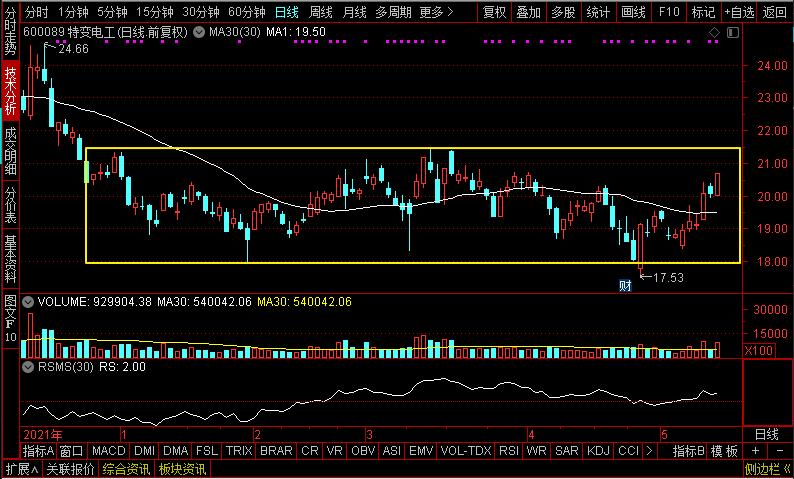
Task: Zoom in chart with plus button
Action: point(755,450)
